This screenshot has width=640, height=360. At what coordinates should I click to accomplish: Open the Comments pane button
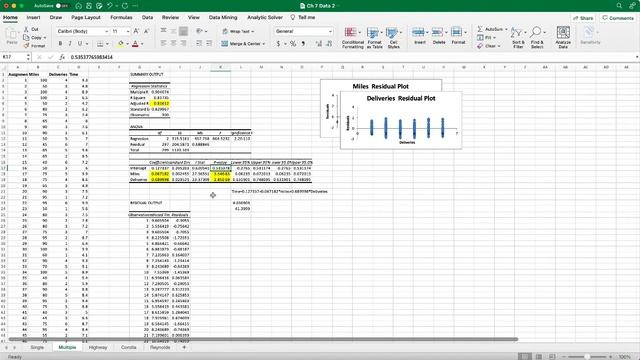point(618,18)
